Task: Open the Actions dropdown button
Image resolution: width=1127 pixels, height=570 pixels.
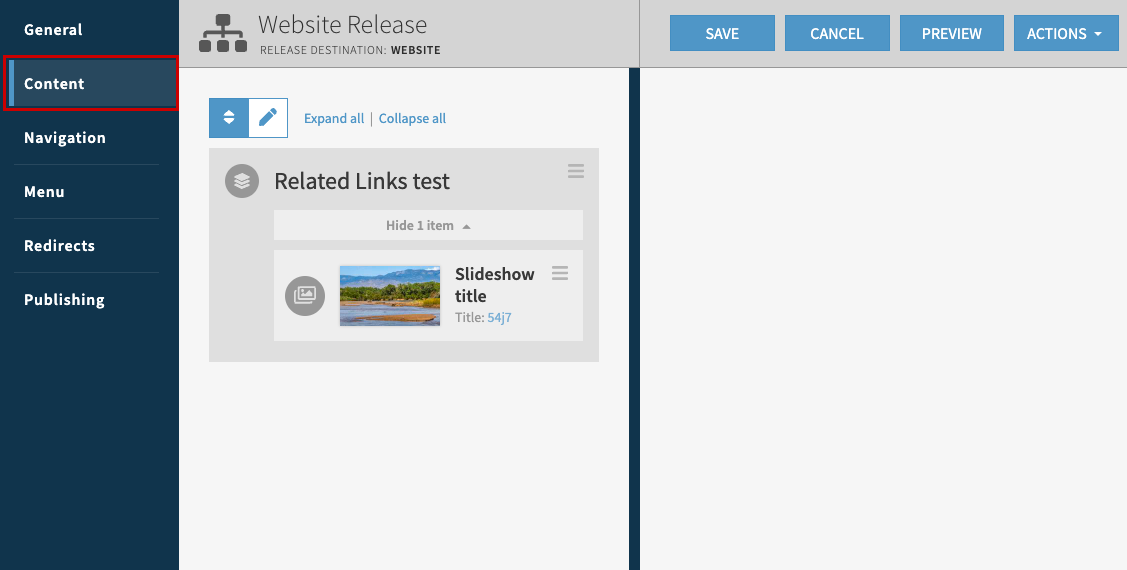Action: coord(1065,33)
